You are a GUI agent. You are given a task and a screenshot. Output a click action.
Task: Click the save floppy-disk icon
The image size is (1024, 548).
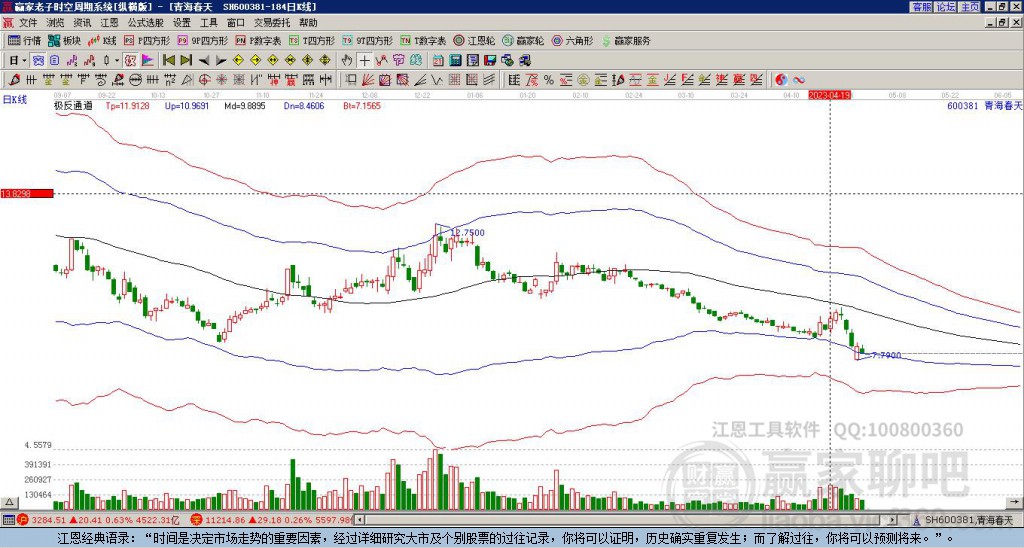point(490,61)
